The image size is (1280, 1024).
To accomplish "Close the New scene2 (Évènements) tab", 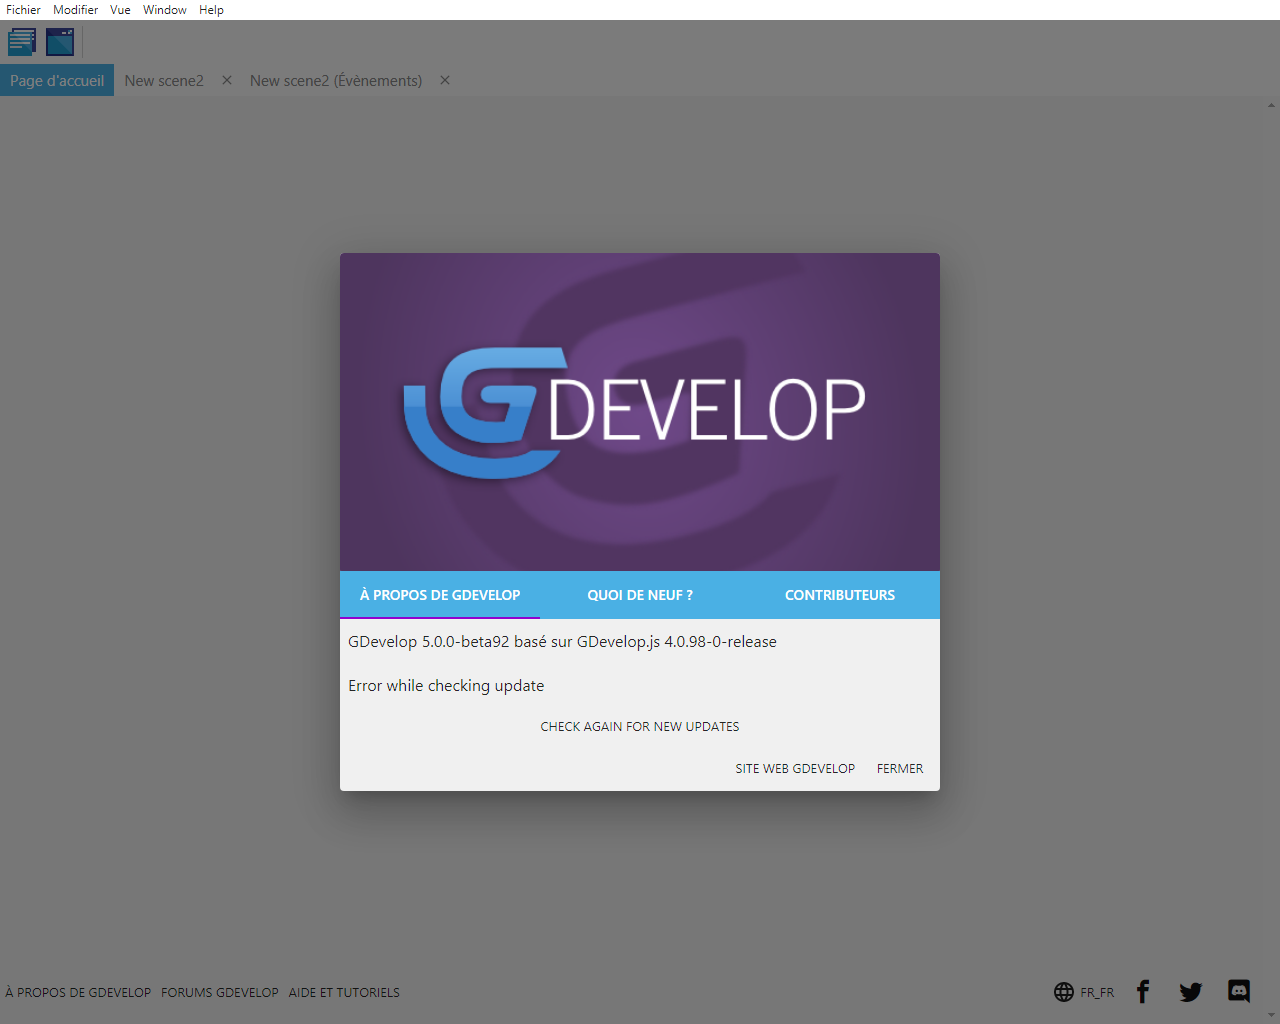I will pos(445,80).
